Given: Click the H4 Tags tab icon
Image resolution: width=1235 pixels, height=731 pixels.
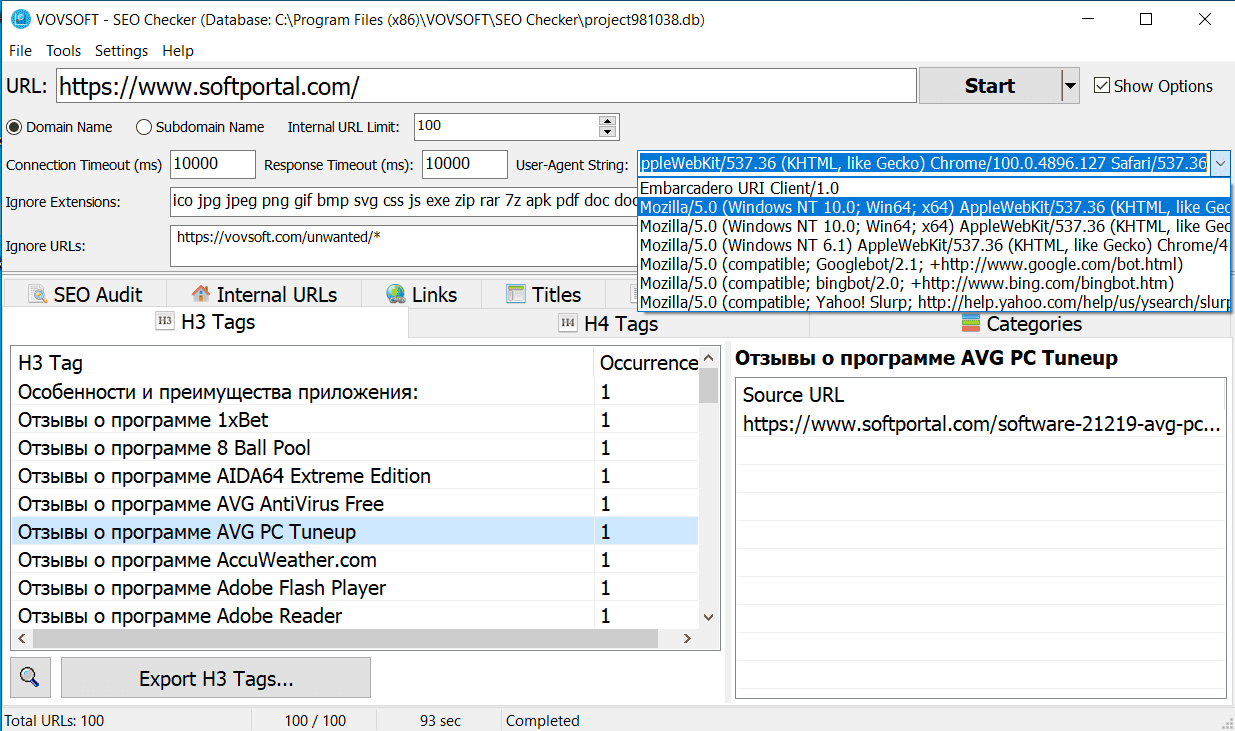Looking at the screenshot, I should coord(567,323).
